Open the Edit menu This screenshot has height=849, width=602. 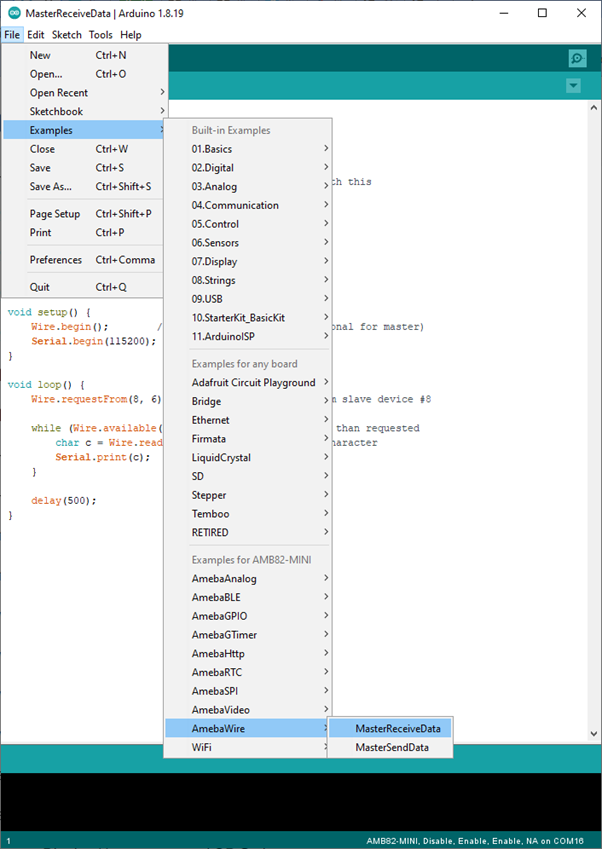click(x=35, y=35)
